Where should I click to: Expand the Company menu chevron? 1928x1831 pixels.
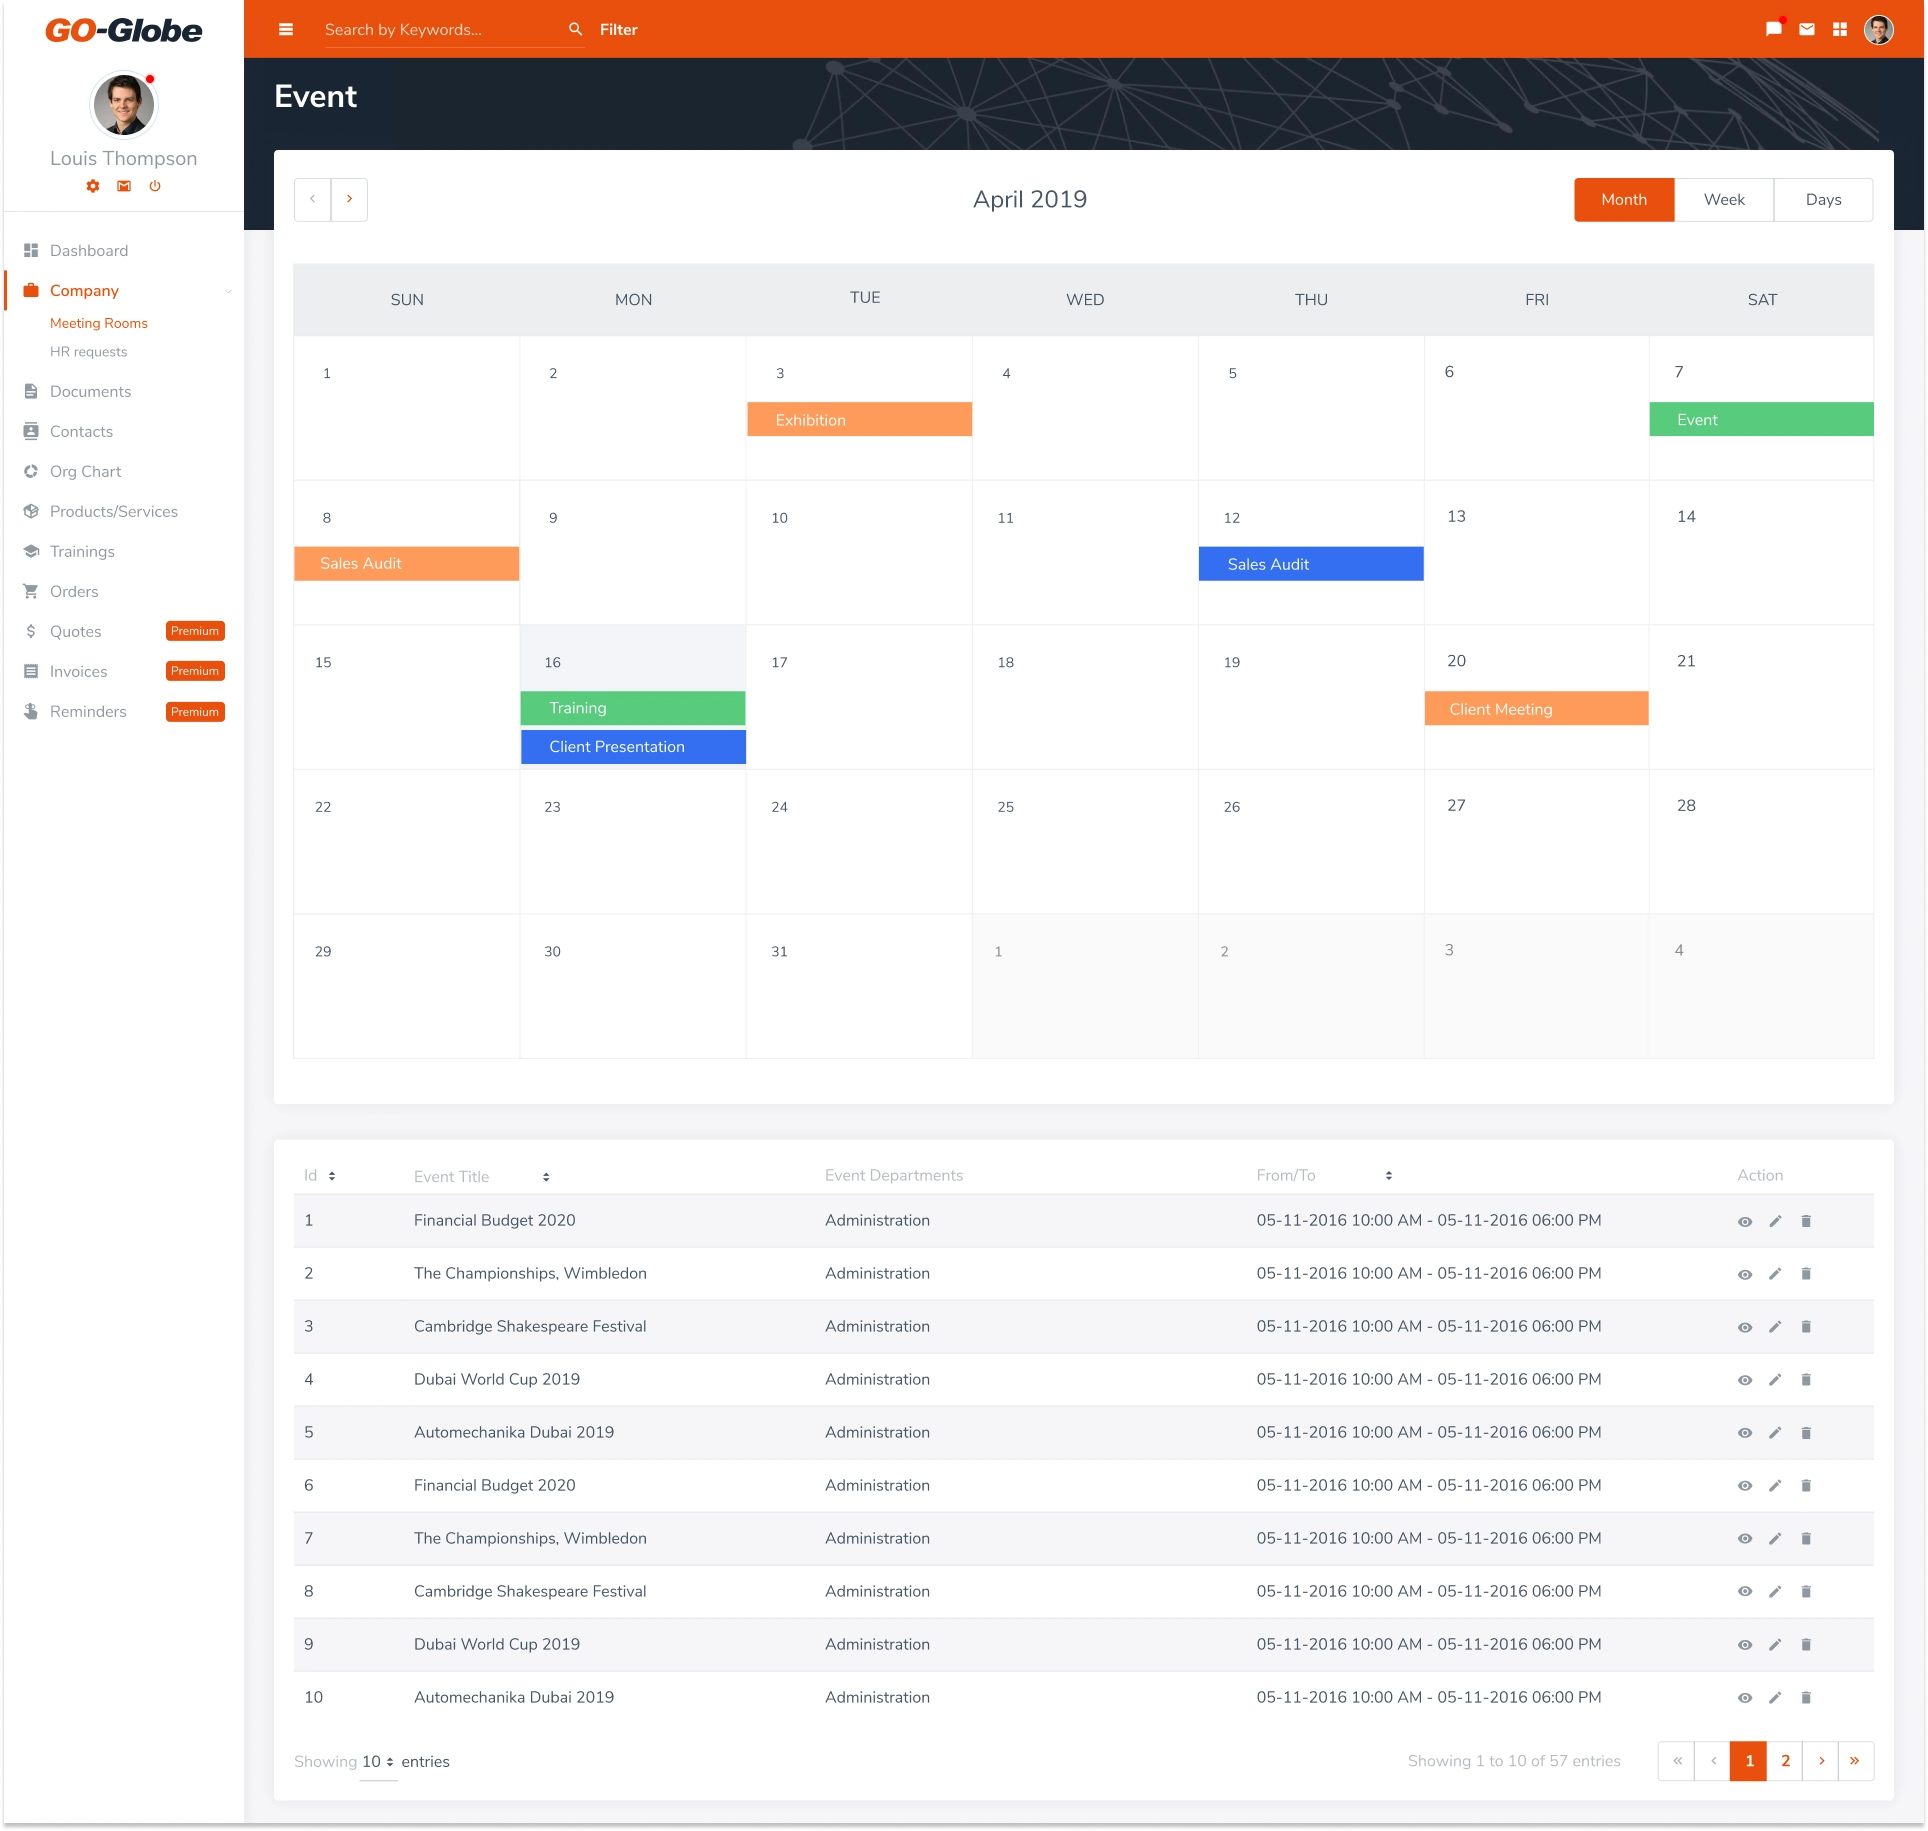[228, 291]
